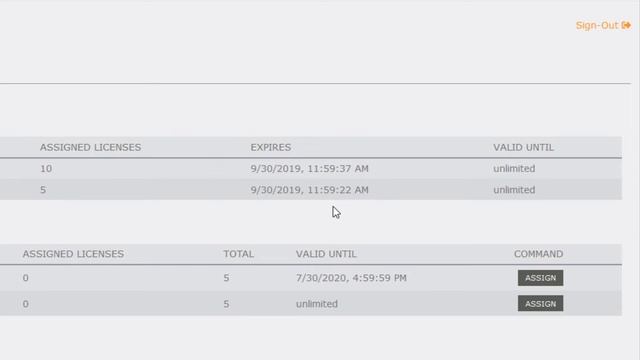Image resolution: width=640 pixels, height=360 pixels.
Task: Click the upper VALID UNTIL column header
Action: pos(523,147)
